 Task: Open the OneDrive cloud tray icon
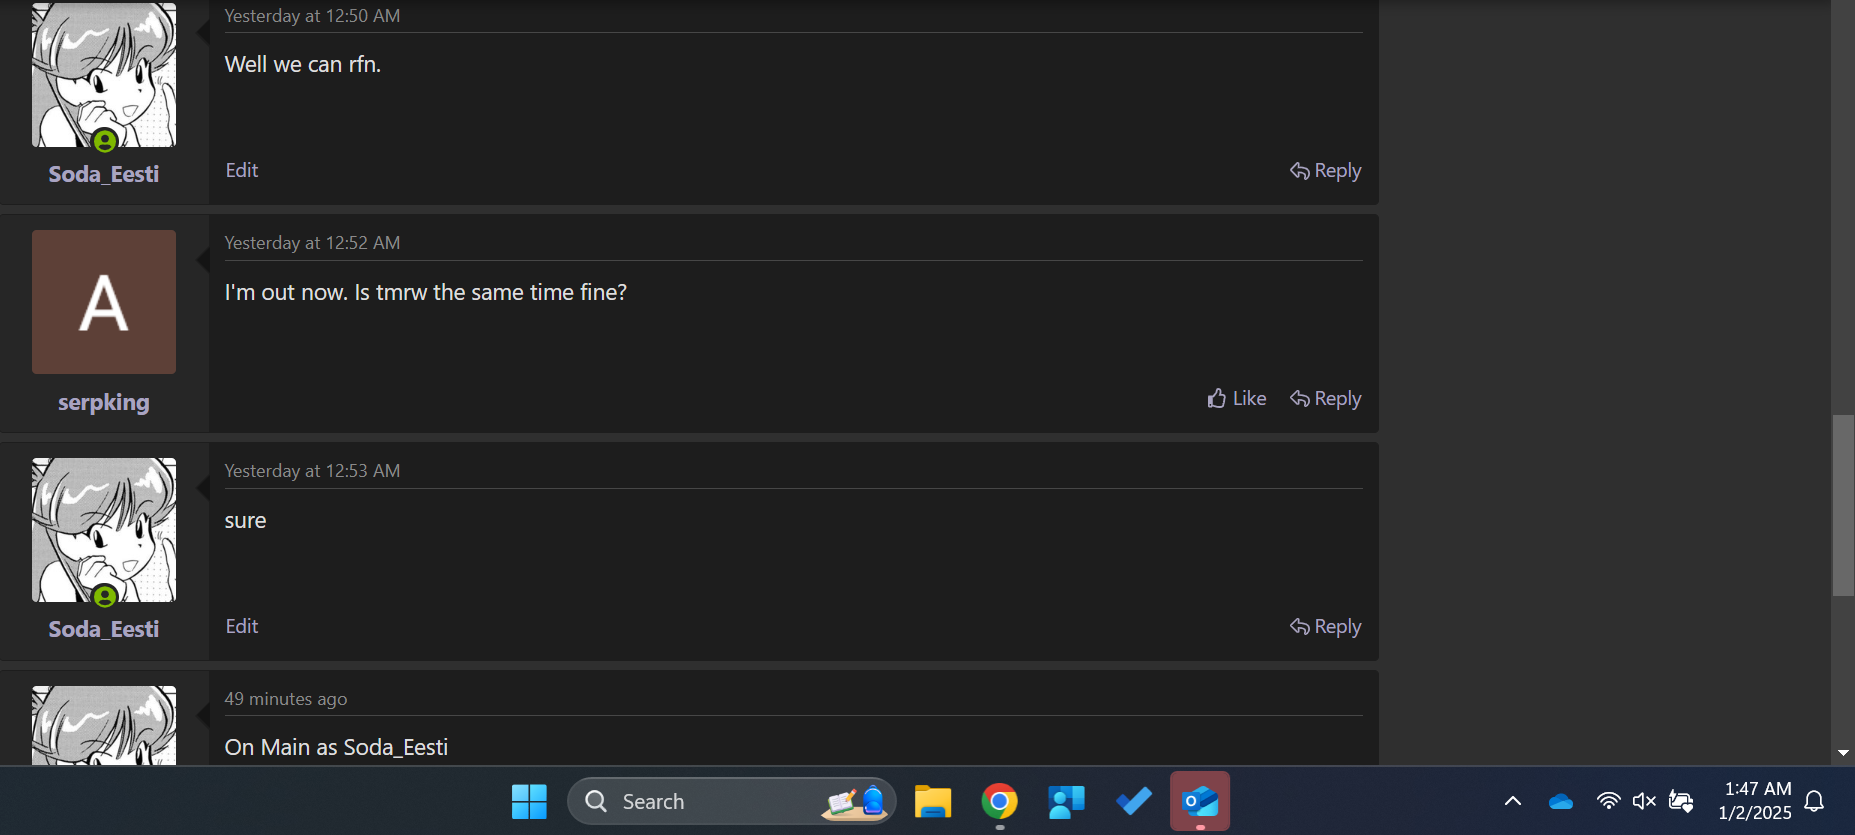[x=1561, y=801]
